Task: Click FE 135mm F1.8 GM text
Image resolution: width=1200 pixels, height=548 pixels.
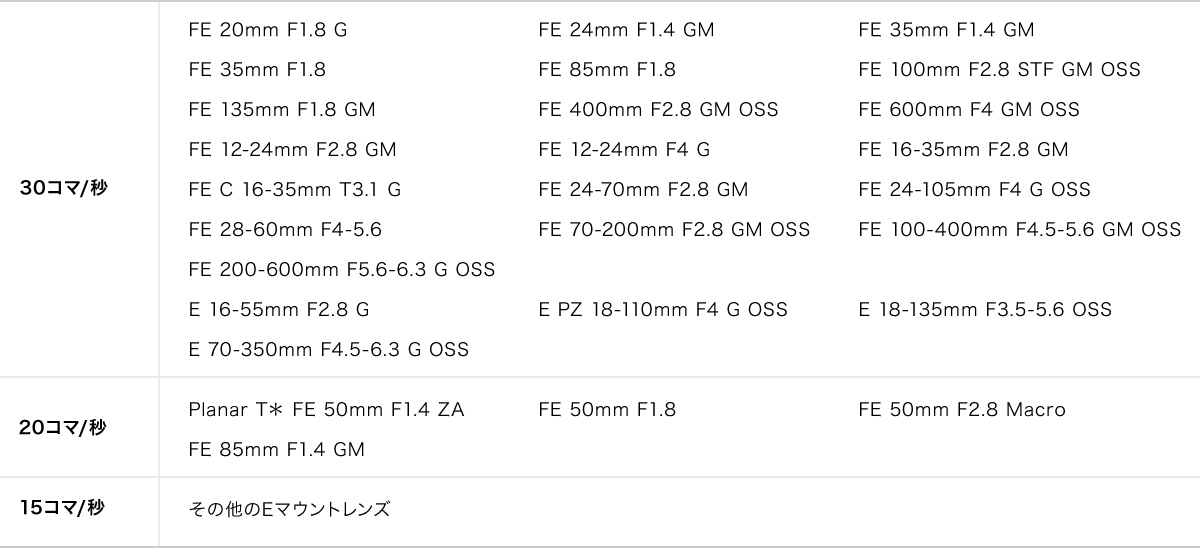Action: [x=282, y=110]
